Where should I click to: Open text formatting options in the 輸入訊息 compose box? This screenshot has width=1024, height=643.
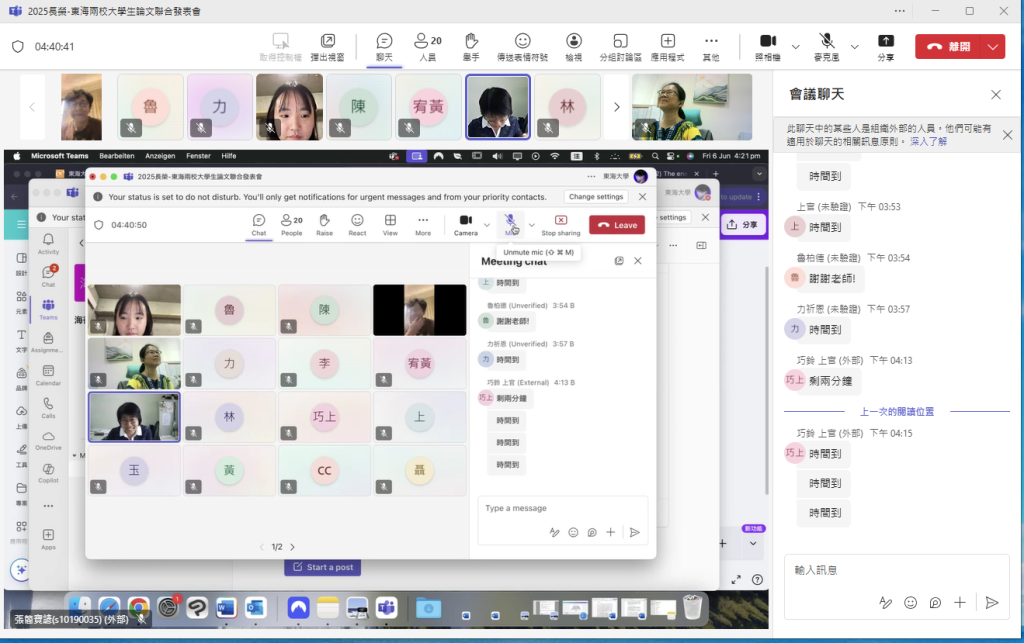pyautogui.click(x=886, y=603)
